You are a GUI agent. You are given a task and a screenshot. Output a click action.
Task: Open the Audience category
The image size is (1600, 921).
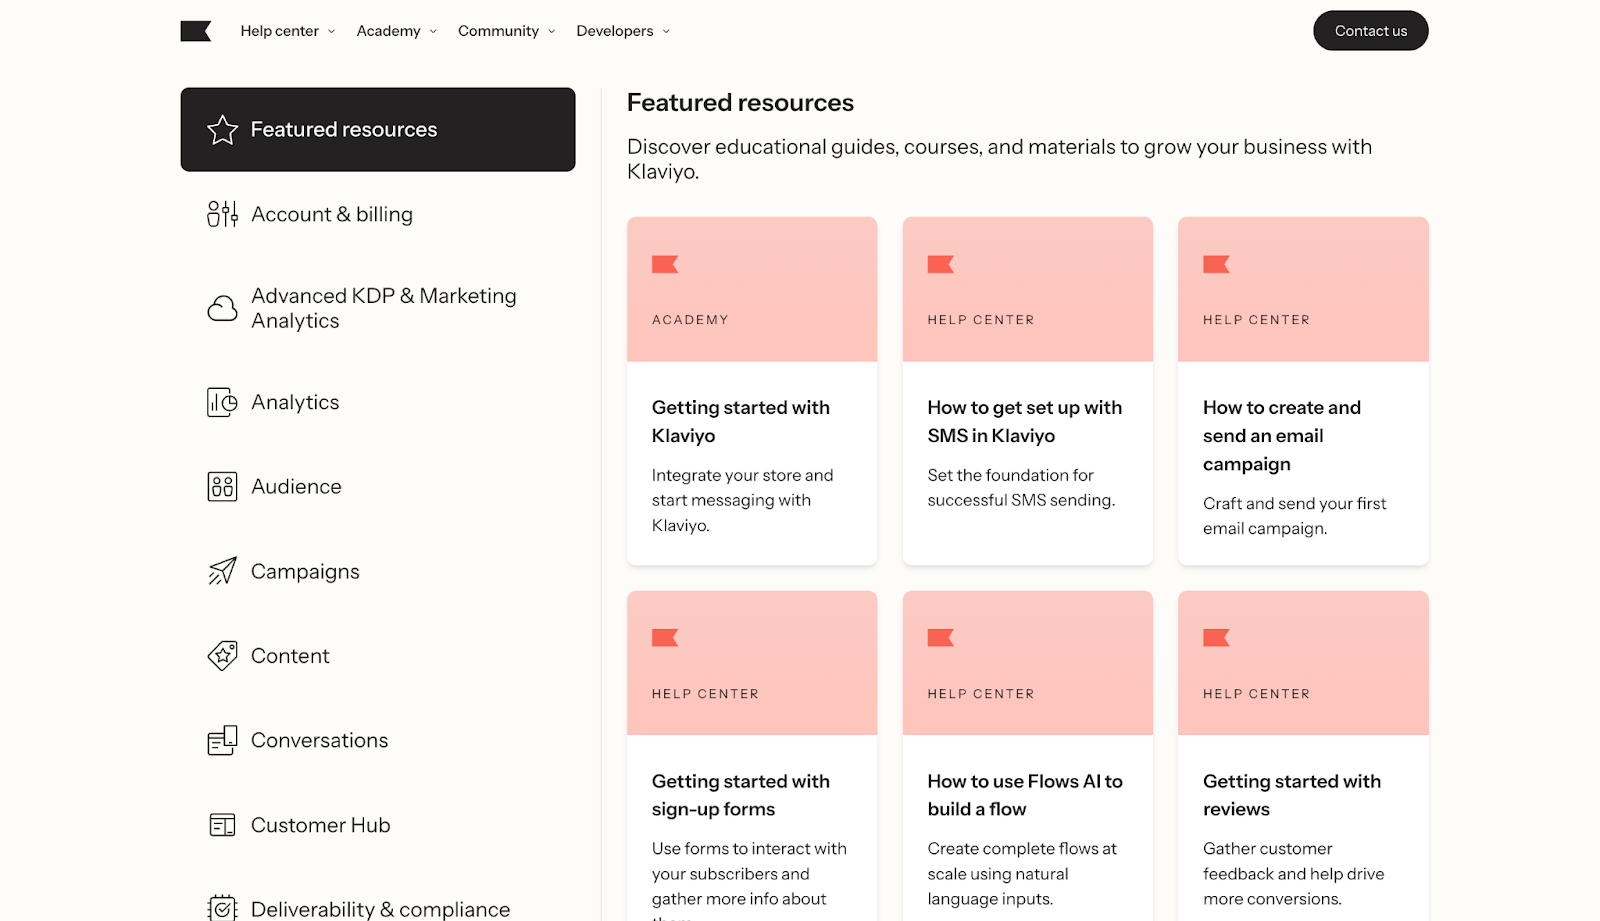(296, 487)
